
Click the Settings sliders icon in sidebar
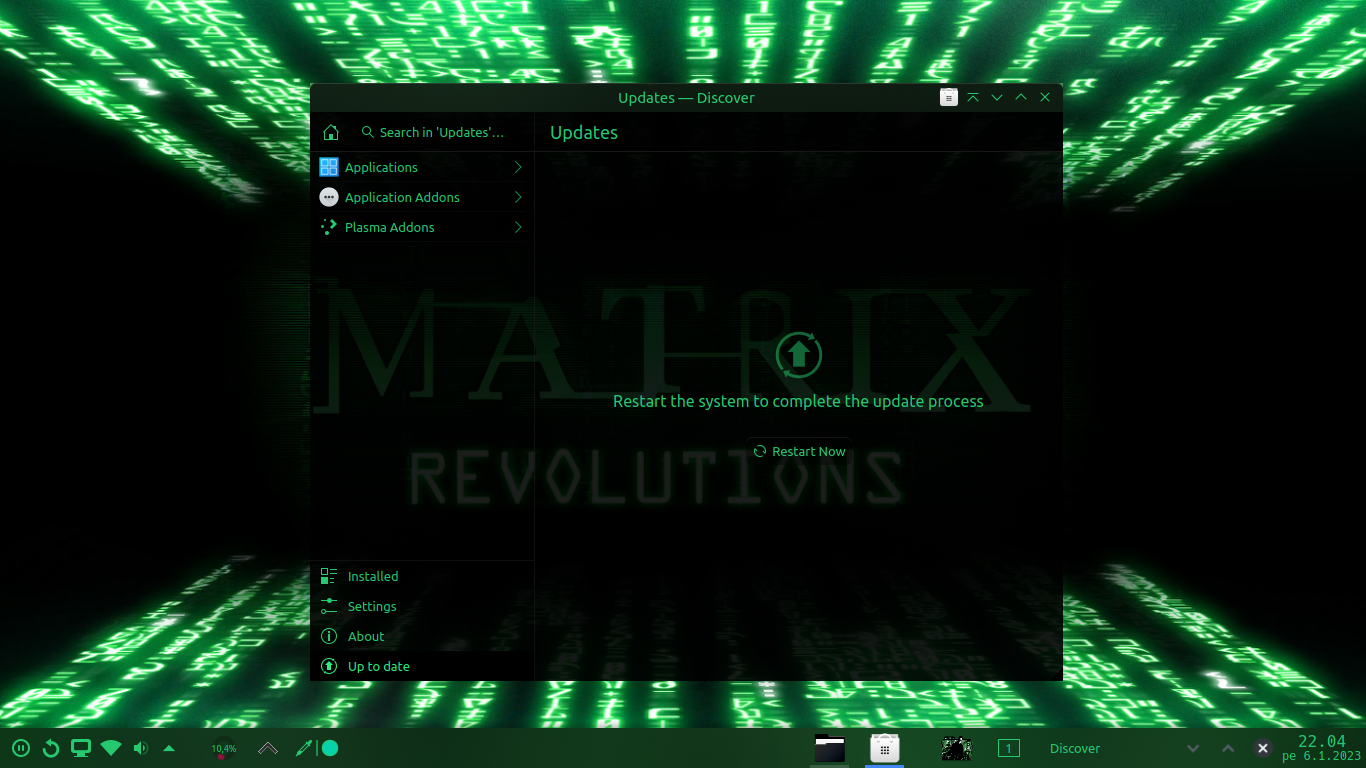[x=329, y=606]
